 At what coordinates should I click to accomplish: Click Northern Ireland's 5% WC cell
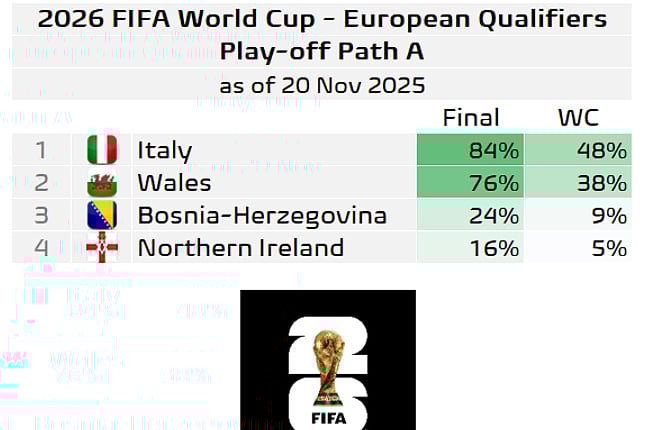(x=579, y=247)
